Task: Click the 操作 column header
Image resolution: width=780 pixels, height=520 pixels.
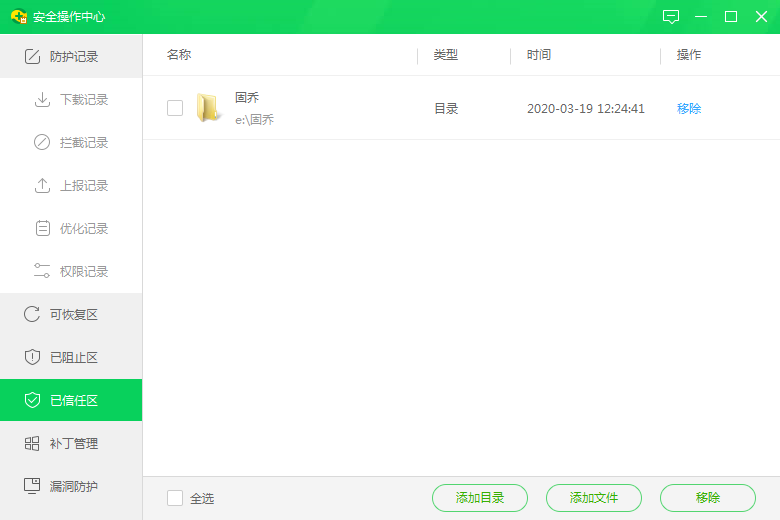Action: click(689, 55)
